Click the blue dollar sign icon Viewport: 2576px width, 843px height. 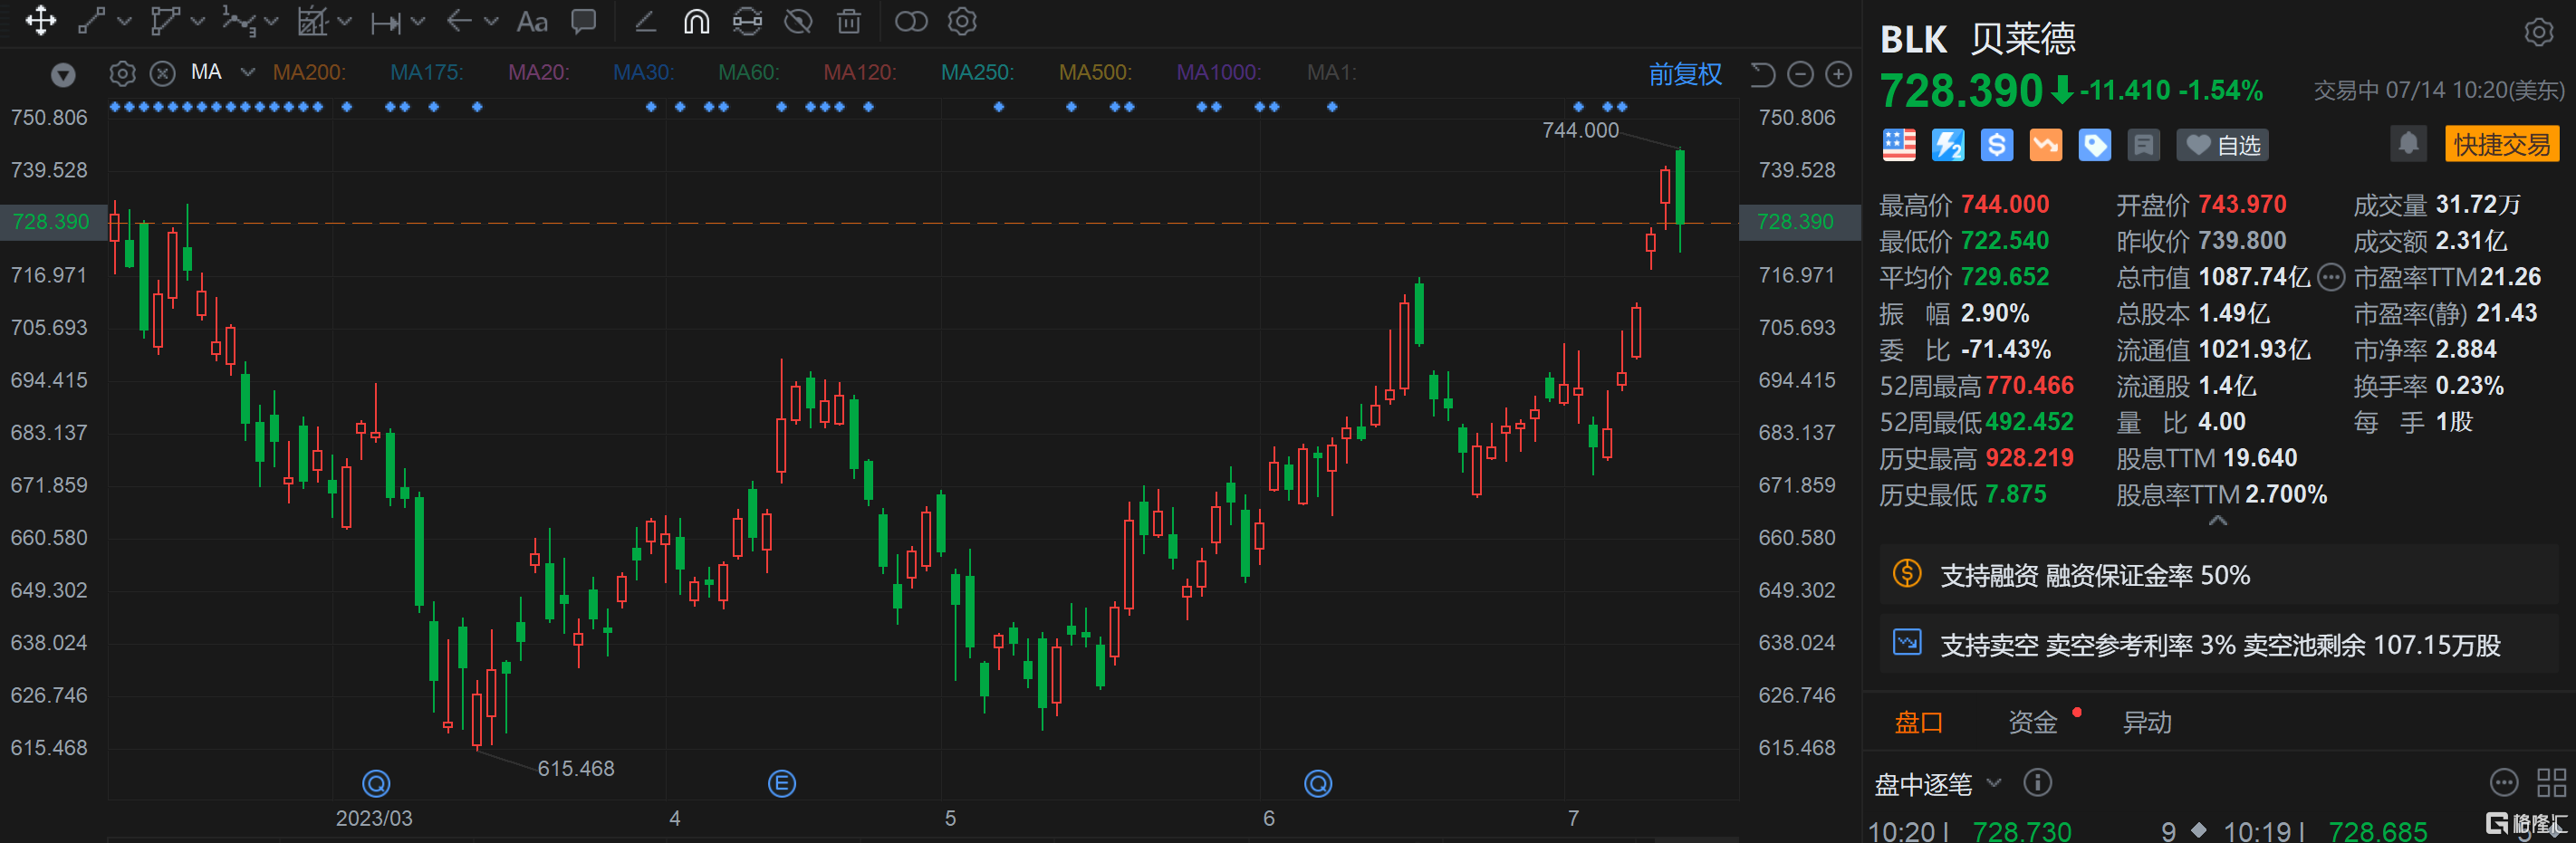1996,145
